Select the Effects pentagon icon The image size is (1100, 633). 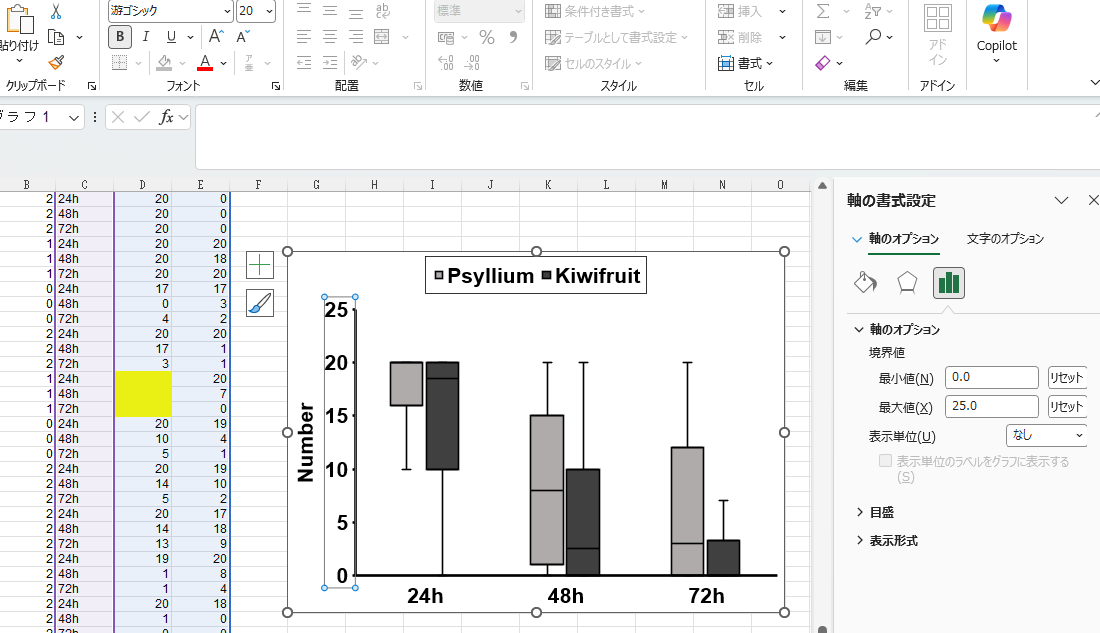coord(907,283)
